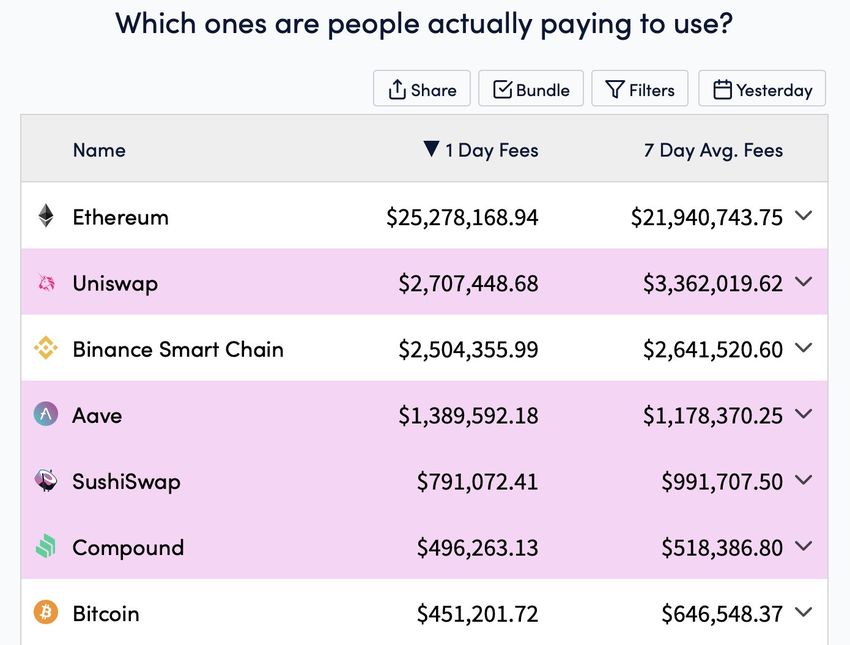
Task: Sort by 1 Day Fees column
Action: click(x=481, y=150)
